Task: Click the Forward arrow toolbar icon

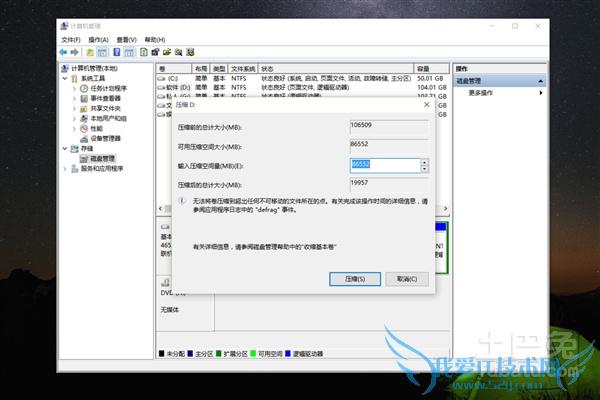Action: 75,52
